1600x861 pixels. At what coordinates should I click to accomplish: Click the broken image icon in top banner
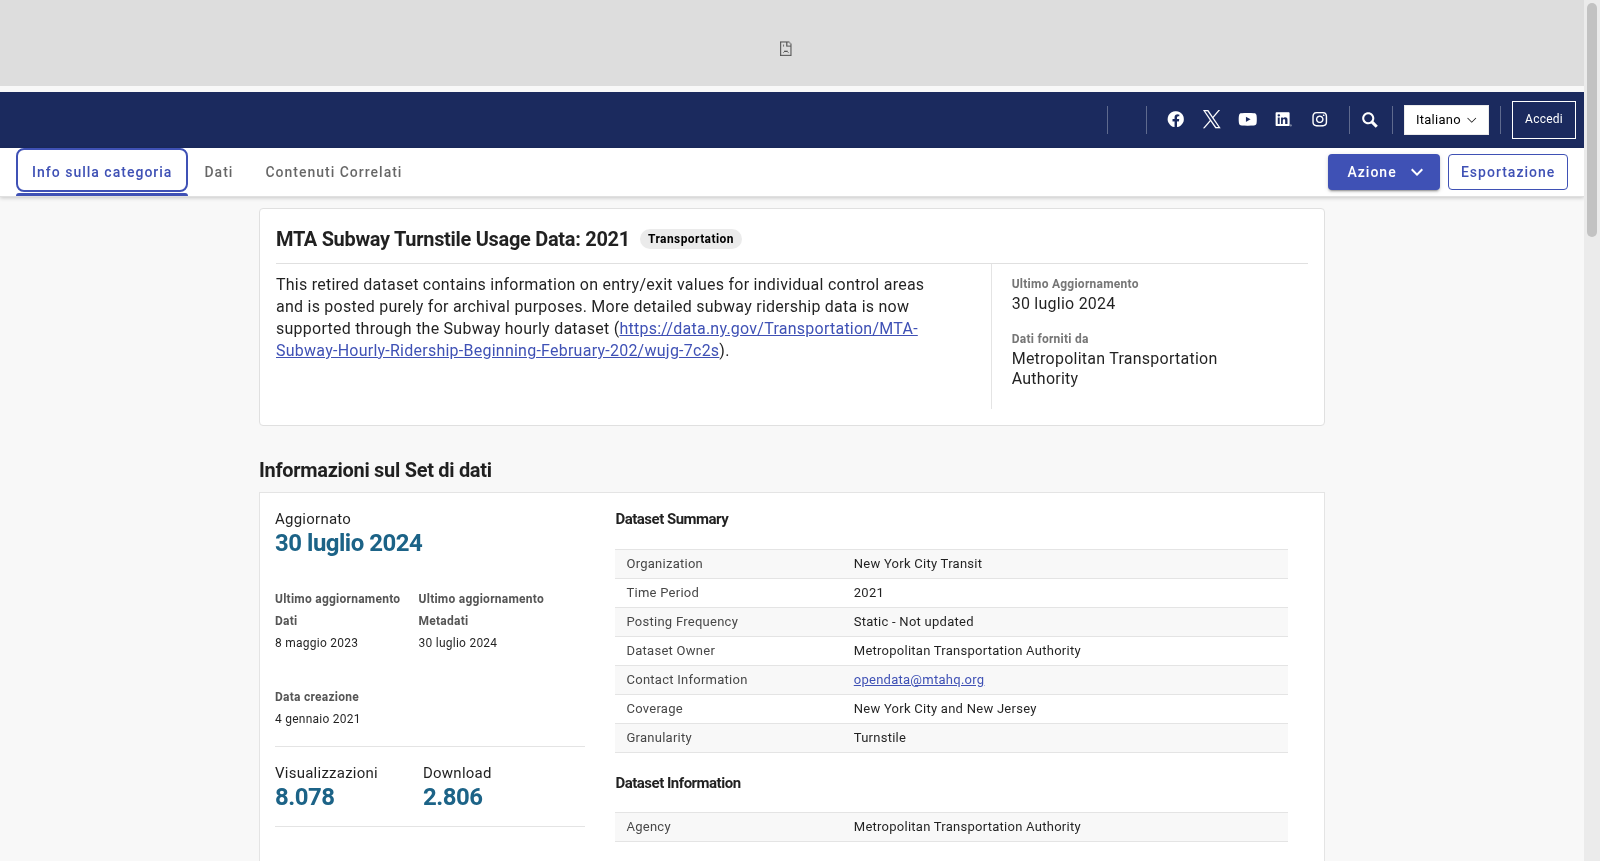click(x=786, y=49)
